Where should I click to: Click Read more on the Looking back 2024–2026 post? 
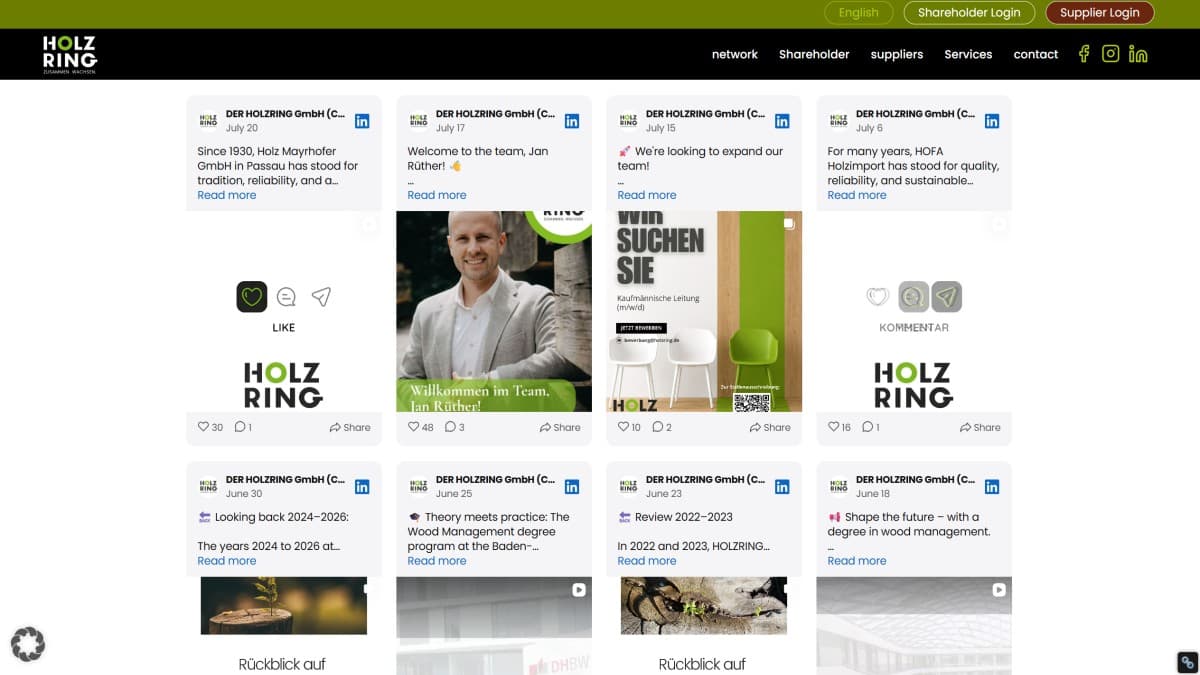[x=227, y=561]
